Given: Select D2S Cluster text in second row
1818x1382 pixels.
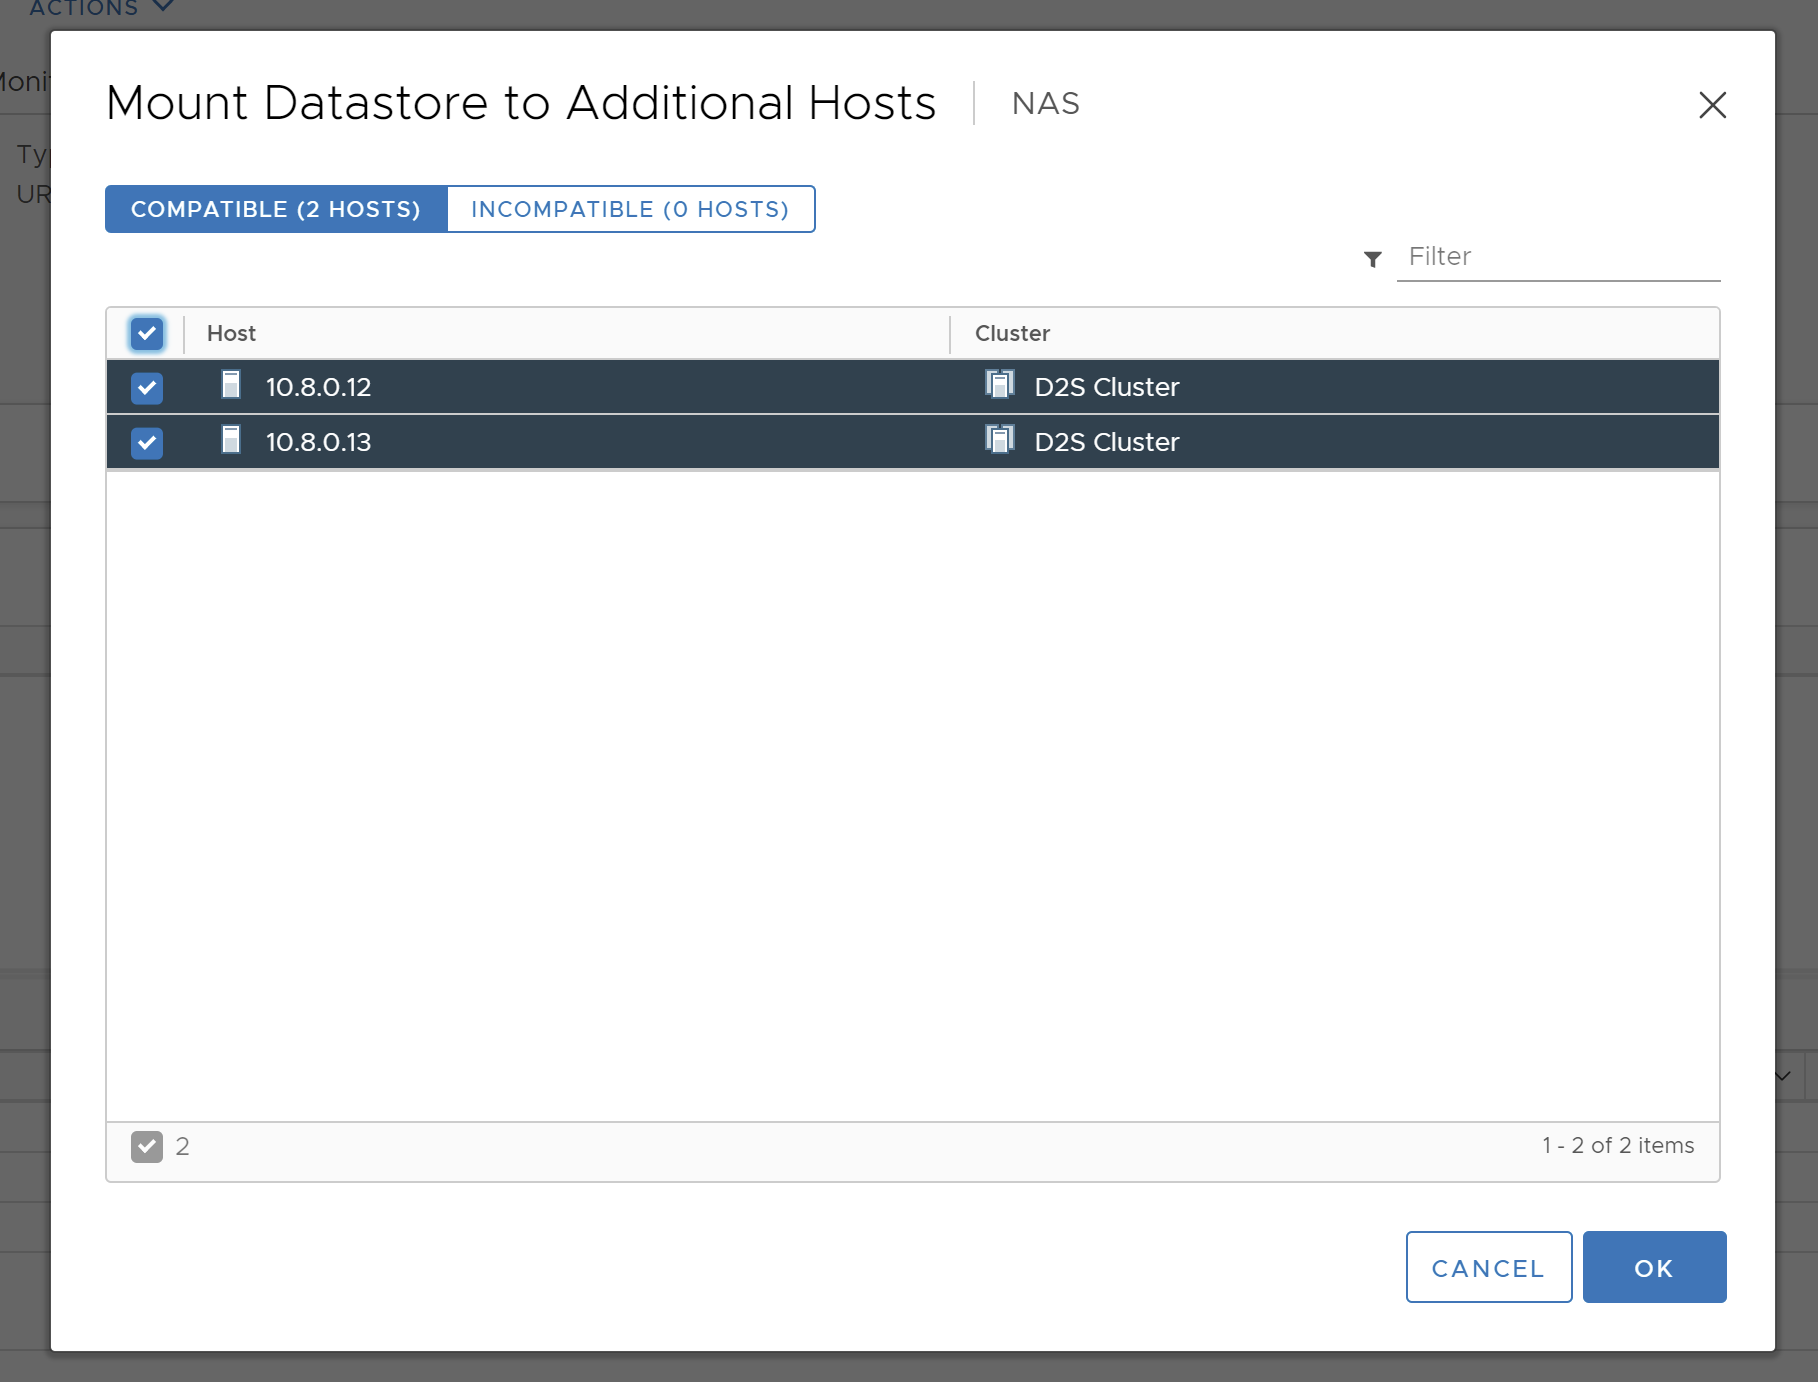Looking at the screenshot, I should click(1106, 443).
